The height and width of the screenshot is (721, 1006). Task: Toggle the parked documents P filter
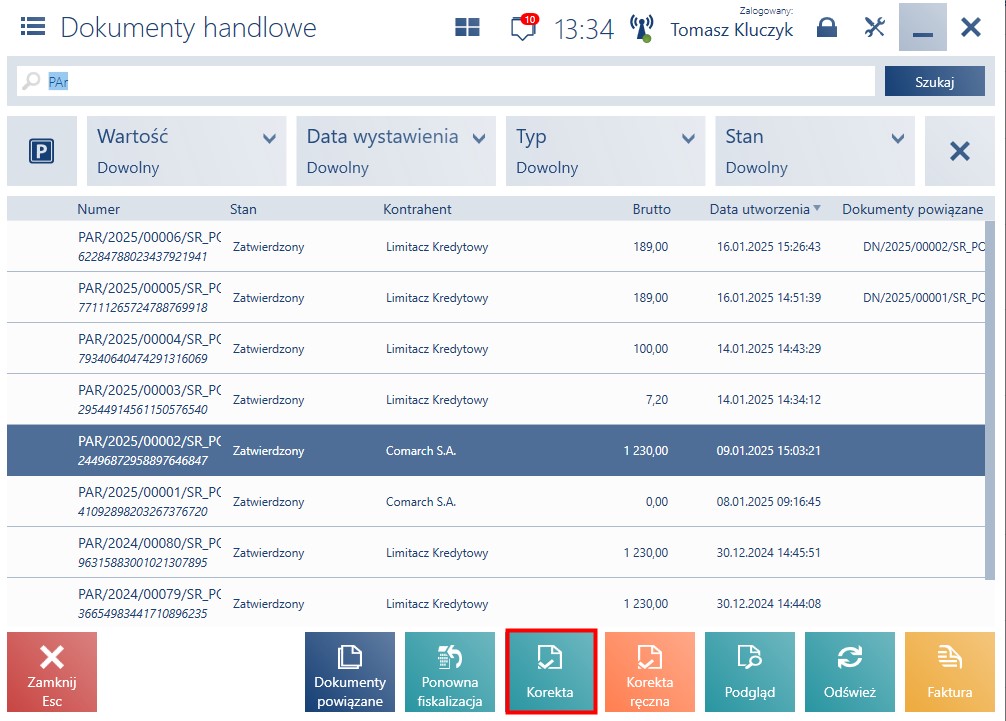[42, 151]
